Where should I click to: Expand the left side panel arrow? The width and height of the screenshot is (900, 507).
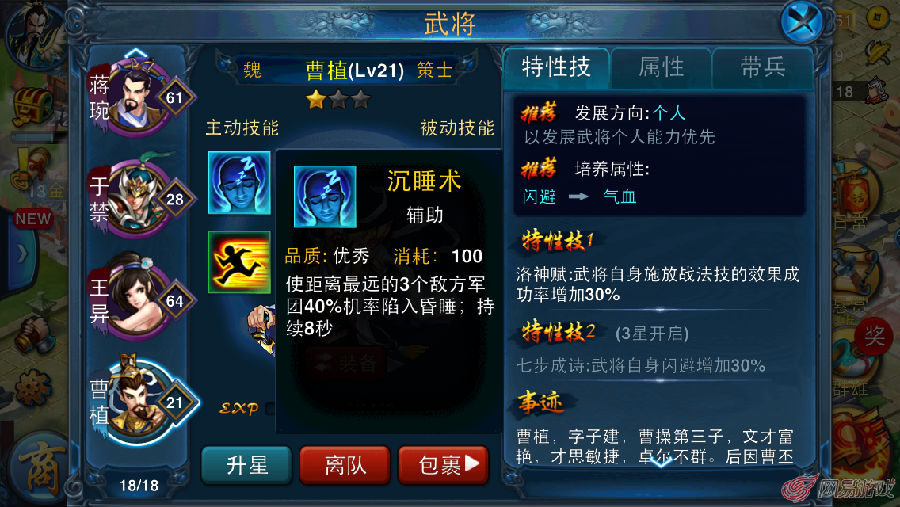tap(22, 253)
